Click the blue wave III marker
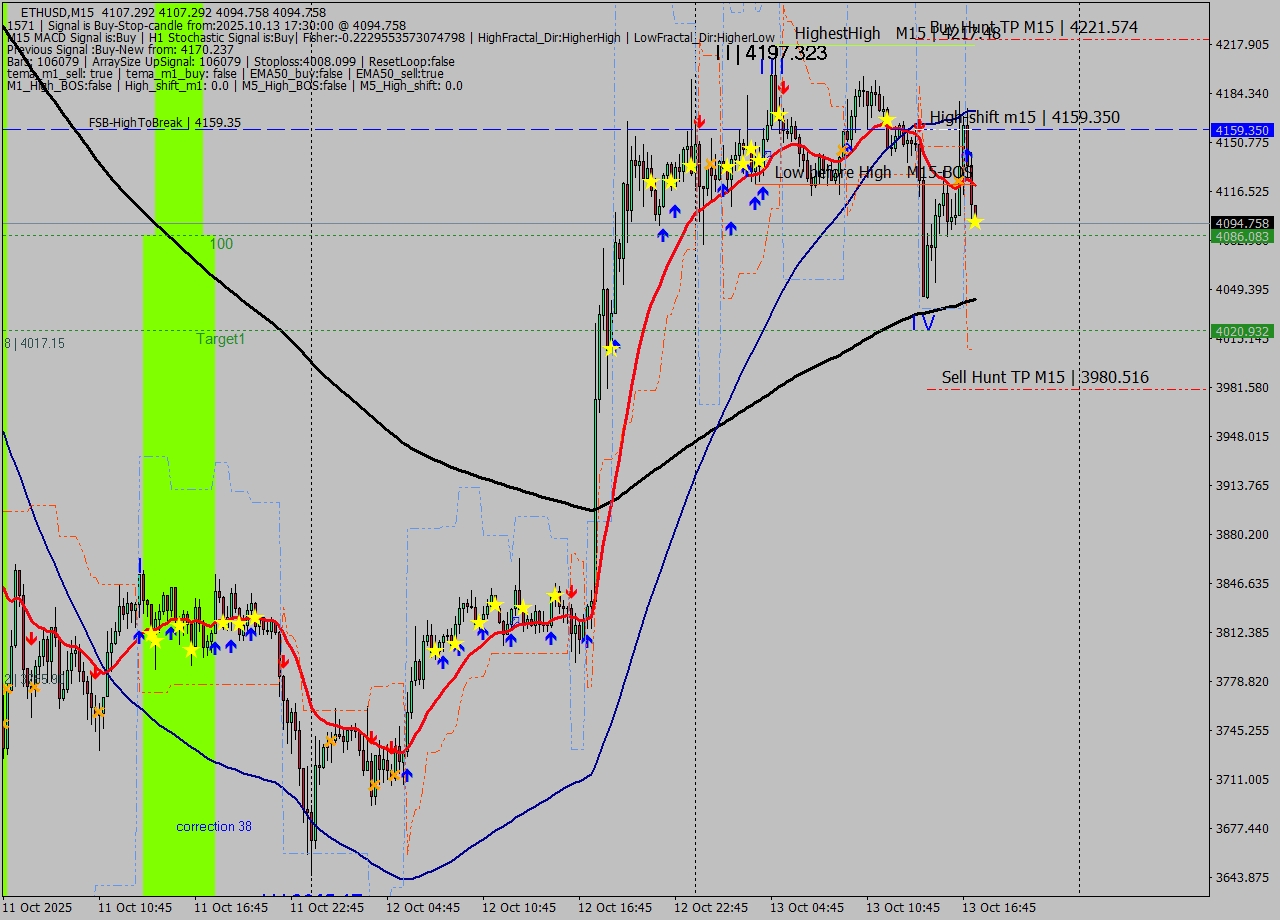1280x920 pixels. pyautogui.click(x=771, y=65)
